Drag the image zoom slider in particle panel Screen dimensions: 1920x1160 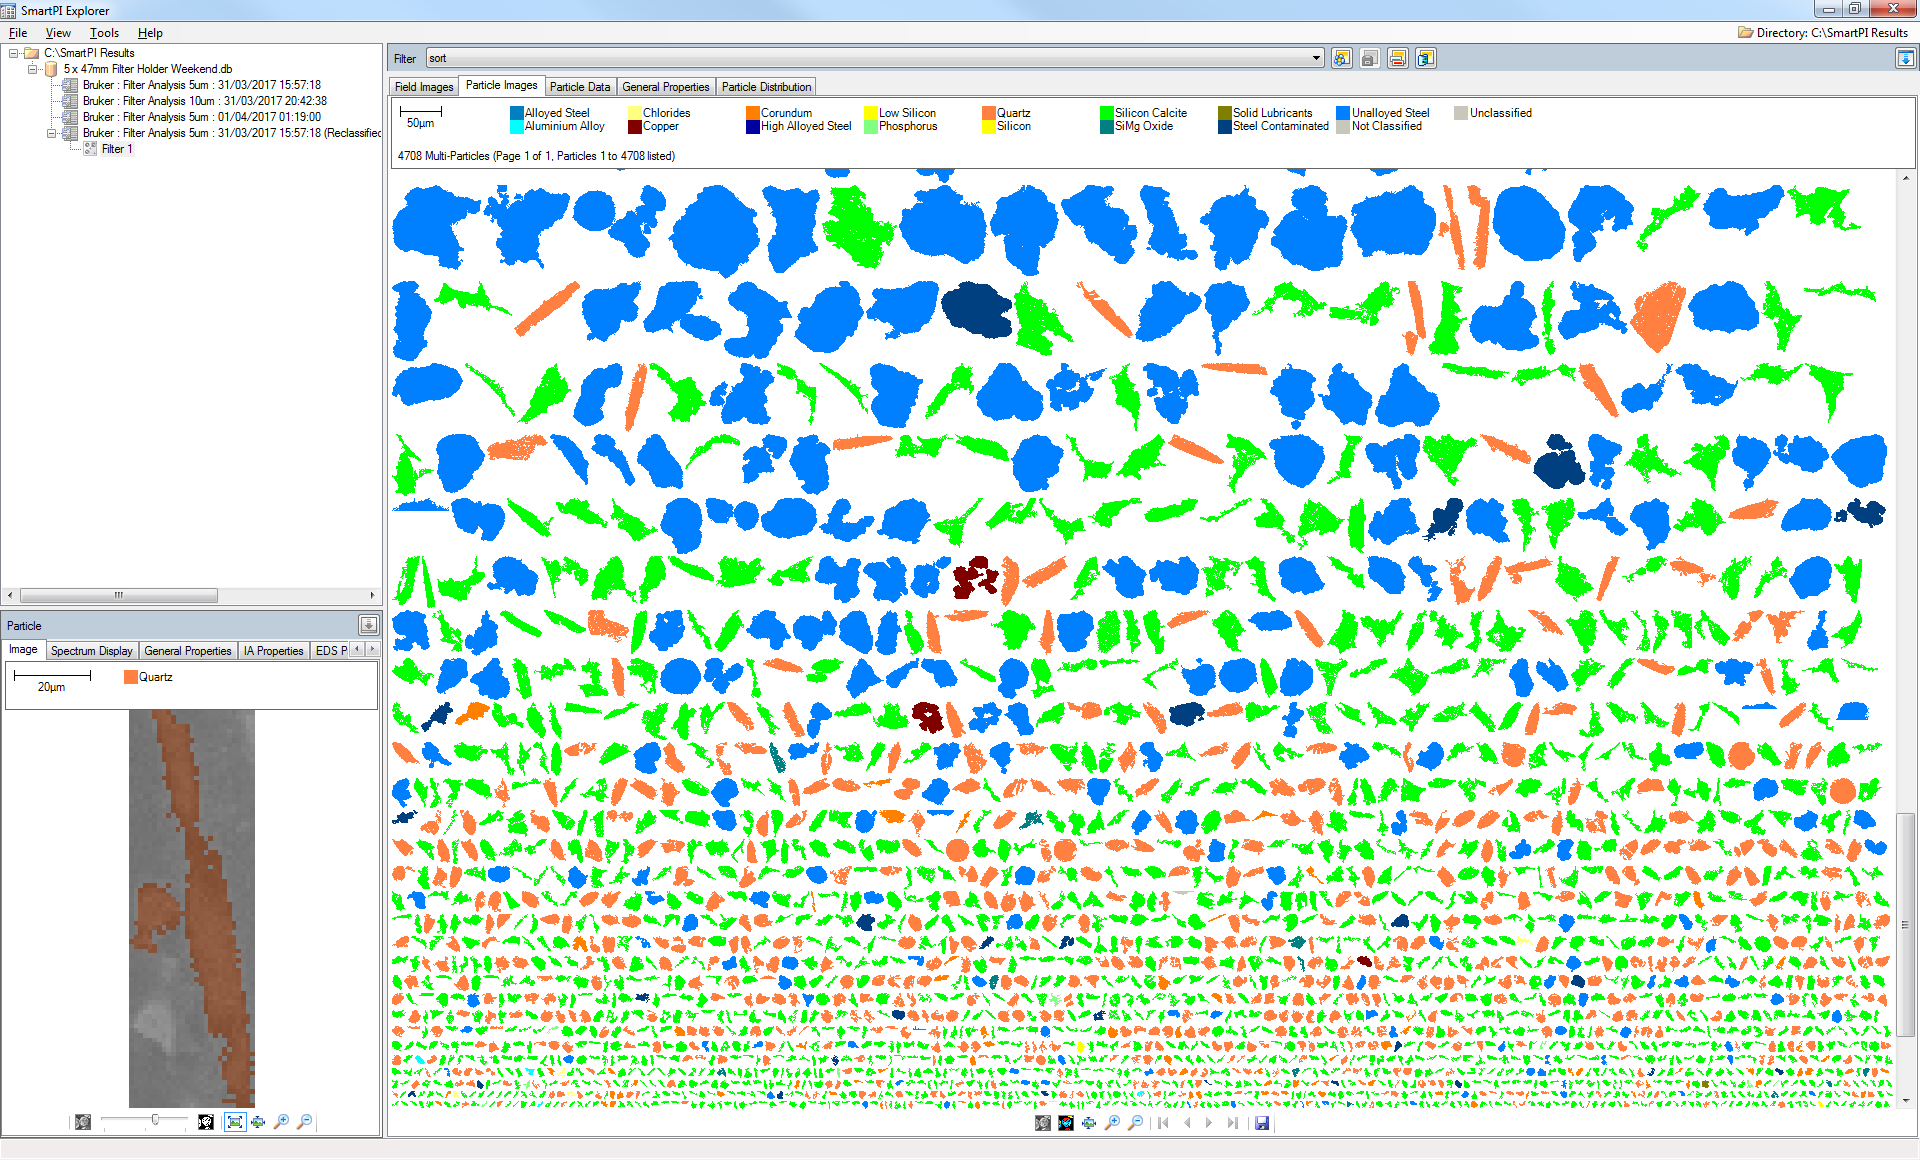pos(154,1122)
